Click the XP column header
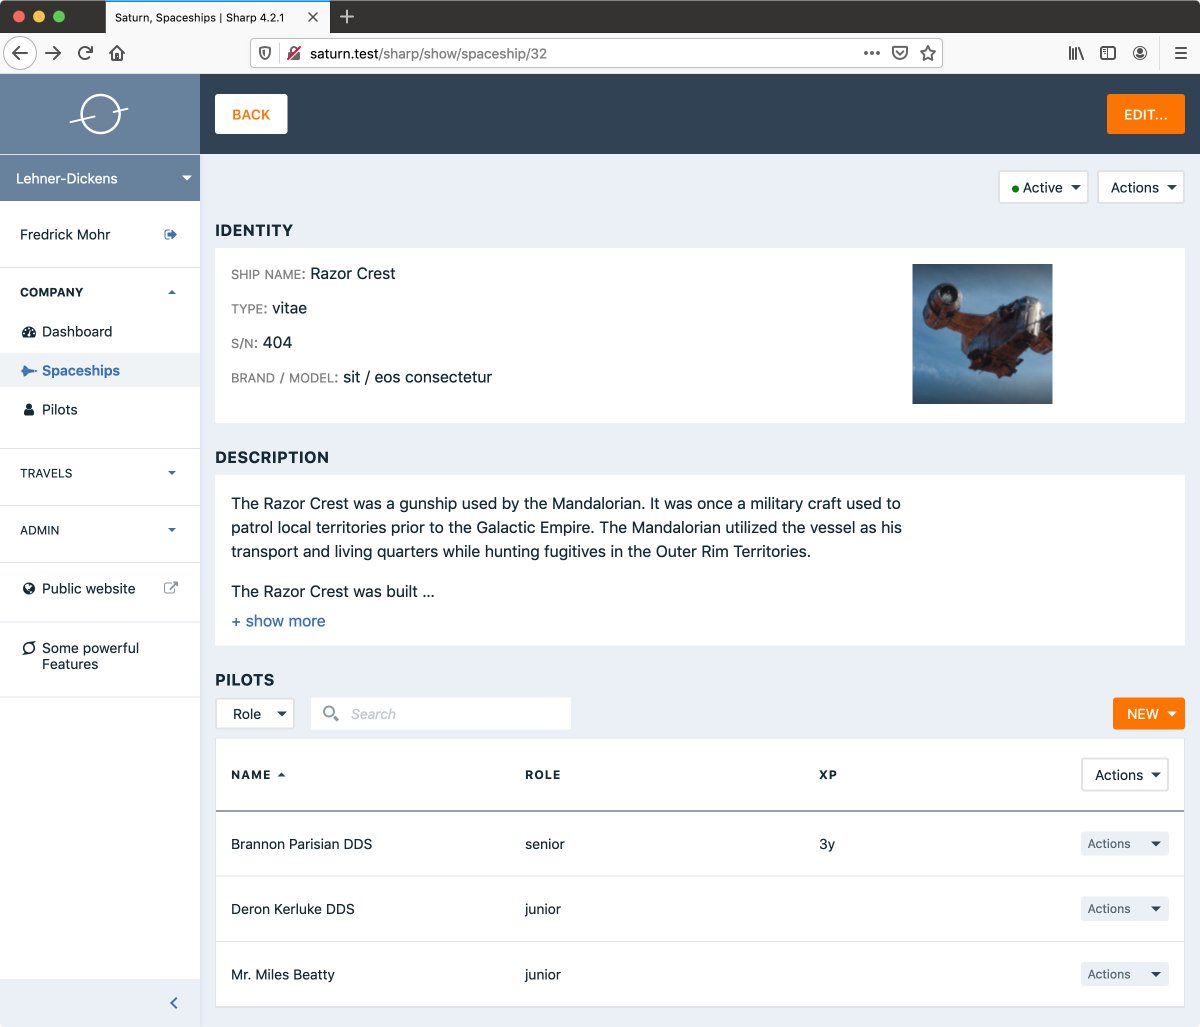Viewport: 1200px width, 1027px height. tap(828, 775)
